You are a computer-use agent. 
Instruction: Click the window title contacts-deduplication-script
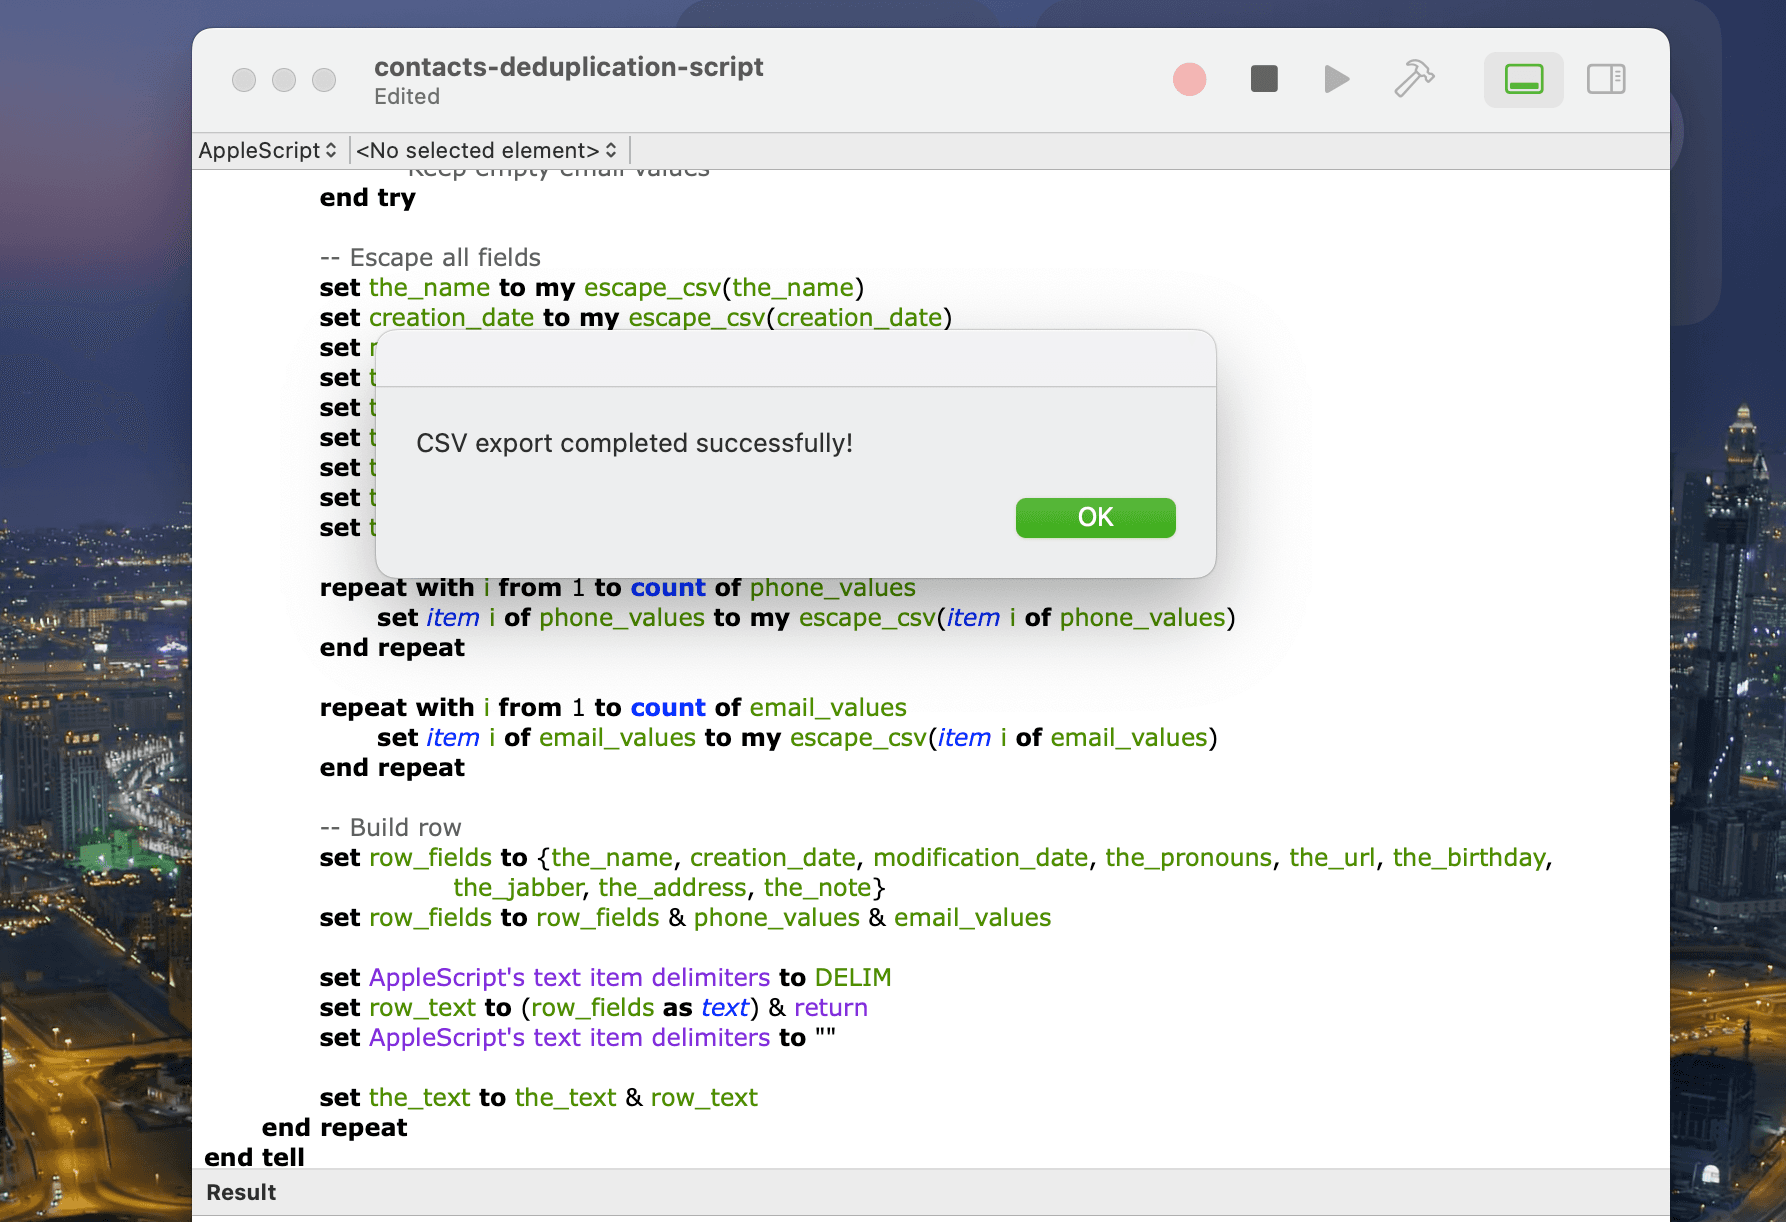[569, 67]
